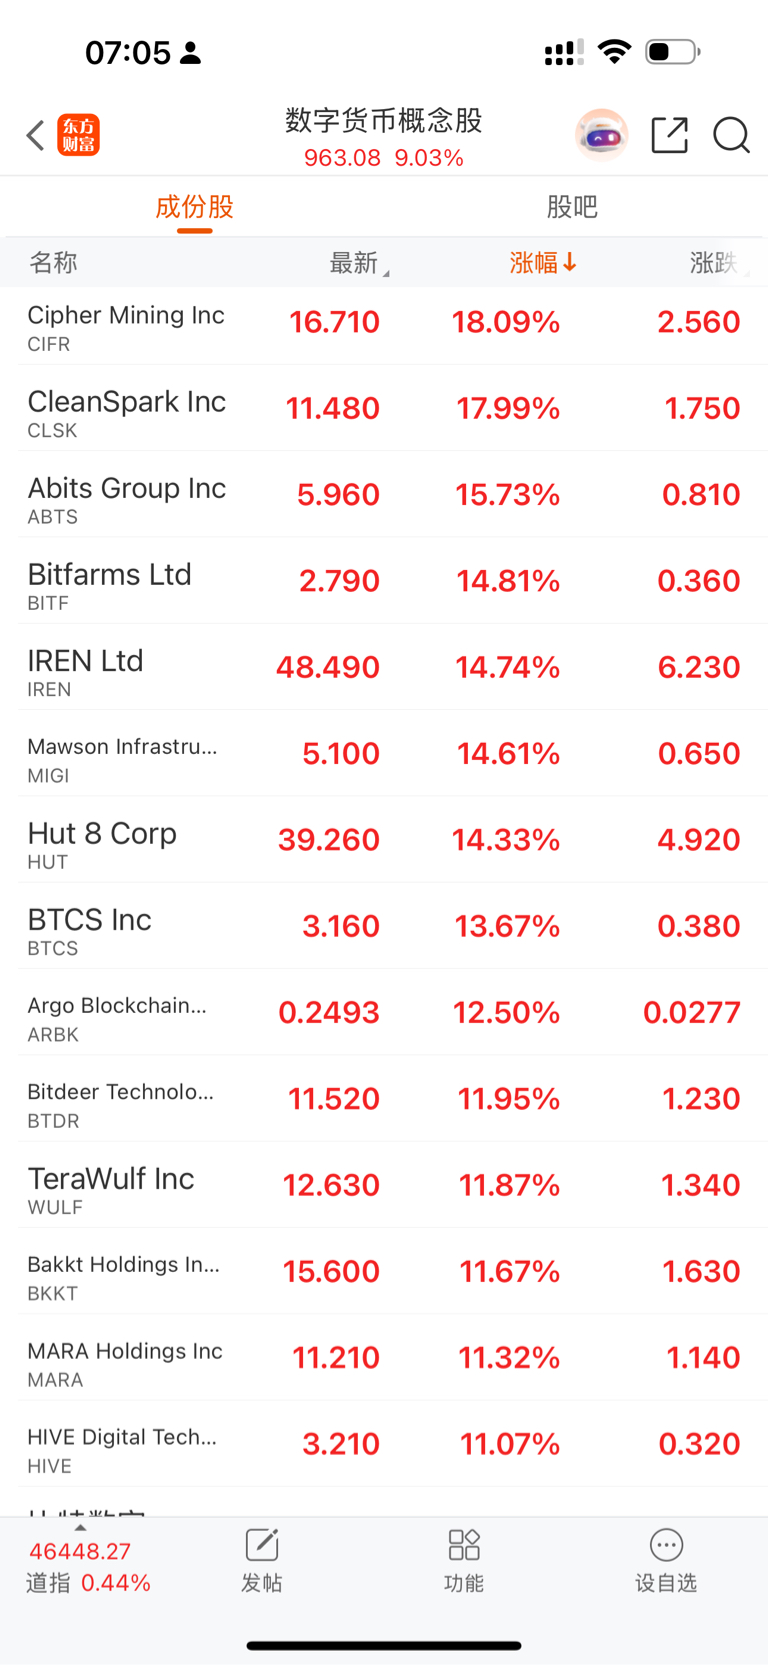Screen dimensions: 768x1665
Task: Open the 东方财富 logo icon
Action: tap(79, 135)
